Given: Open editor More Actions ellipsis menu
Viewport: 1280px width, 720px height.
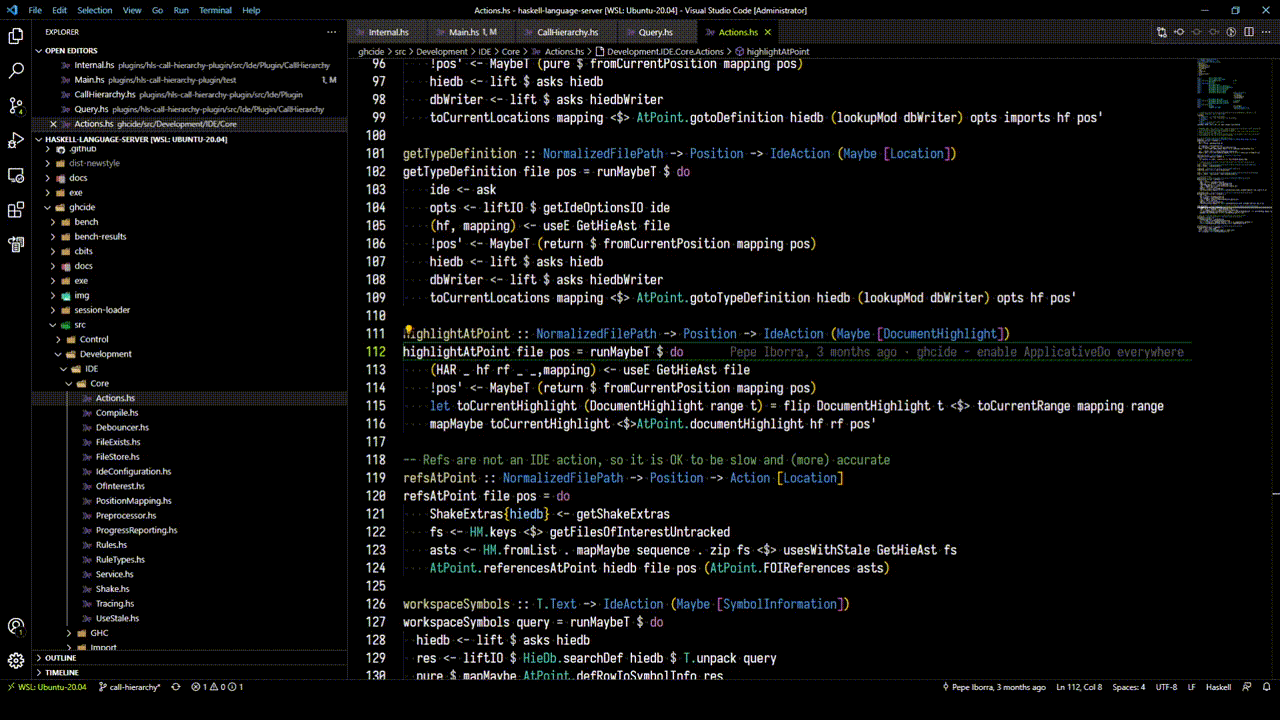Looking at the screenshot, I should click(1267, 32).
